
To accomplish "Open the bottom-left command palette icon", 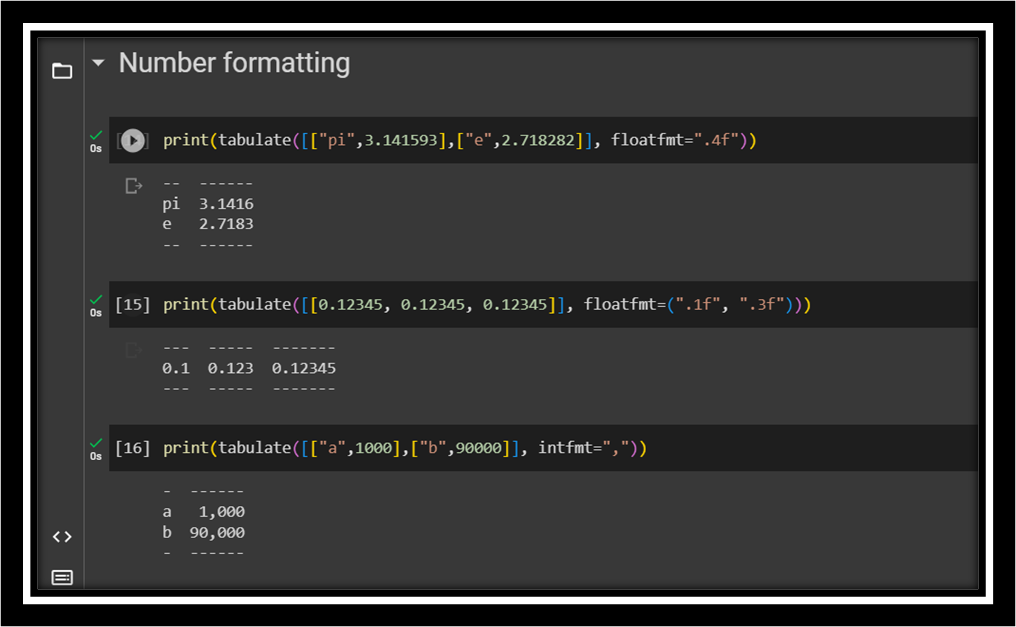I will (62, 577).
